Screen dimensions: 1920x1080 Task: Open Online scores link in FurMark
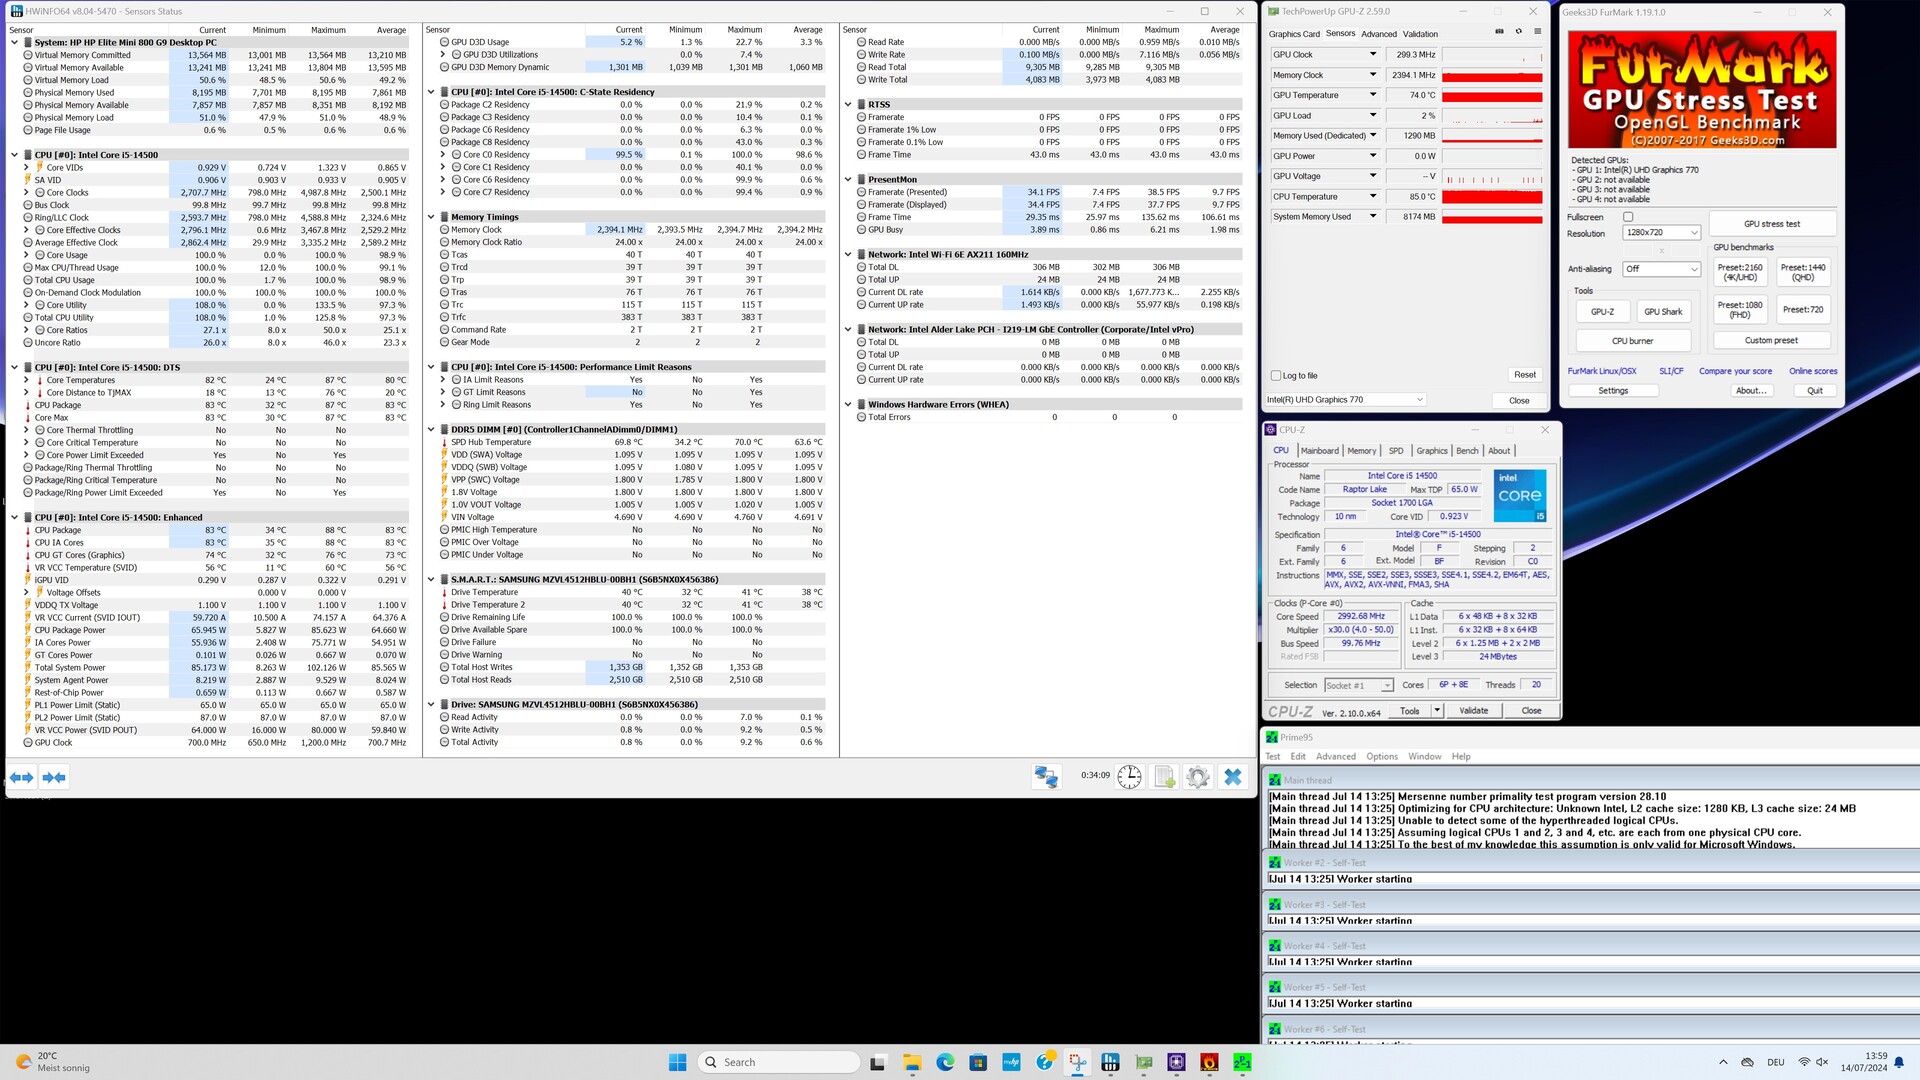[x=1812, y=371]
